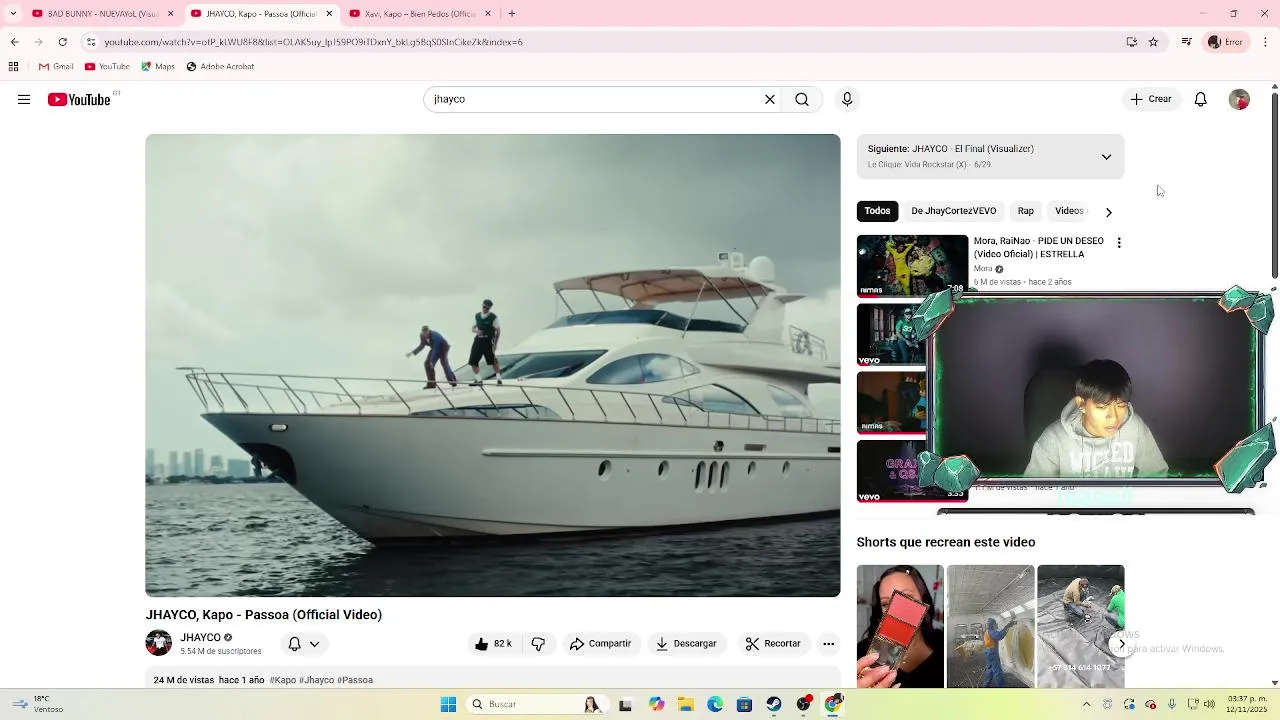Go back in browser history
Image resolution: width=1280 pixels, height=720 pixels.
[14, 42]
